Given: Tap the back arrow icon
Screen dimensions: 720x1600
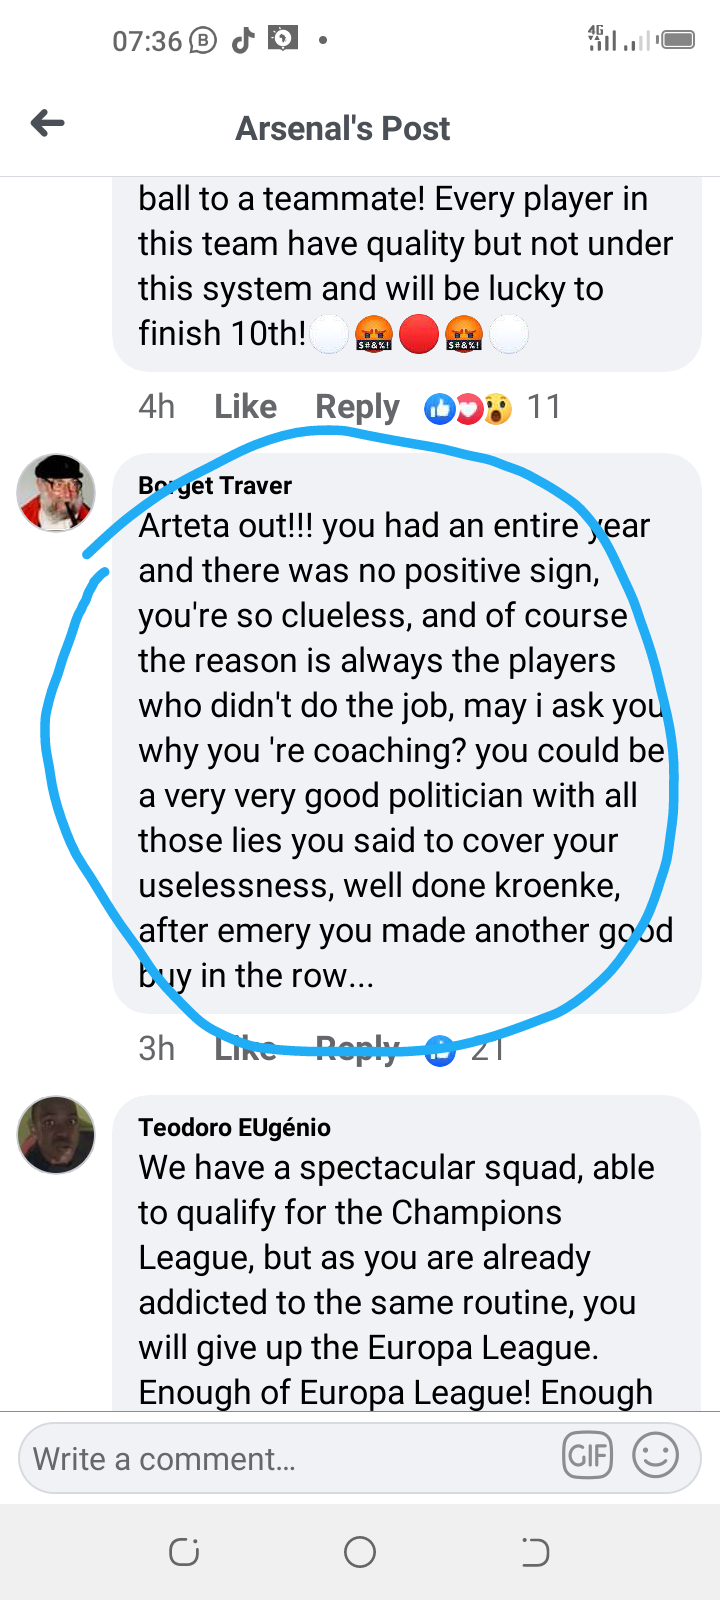Looking at the screenshot, I should (47, 123).
